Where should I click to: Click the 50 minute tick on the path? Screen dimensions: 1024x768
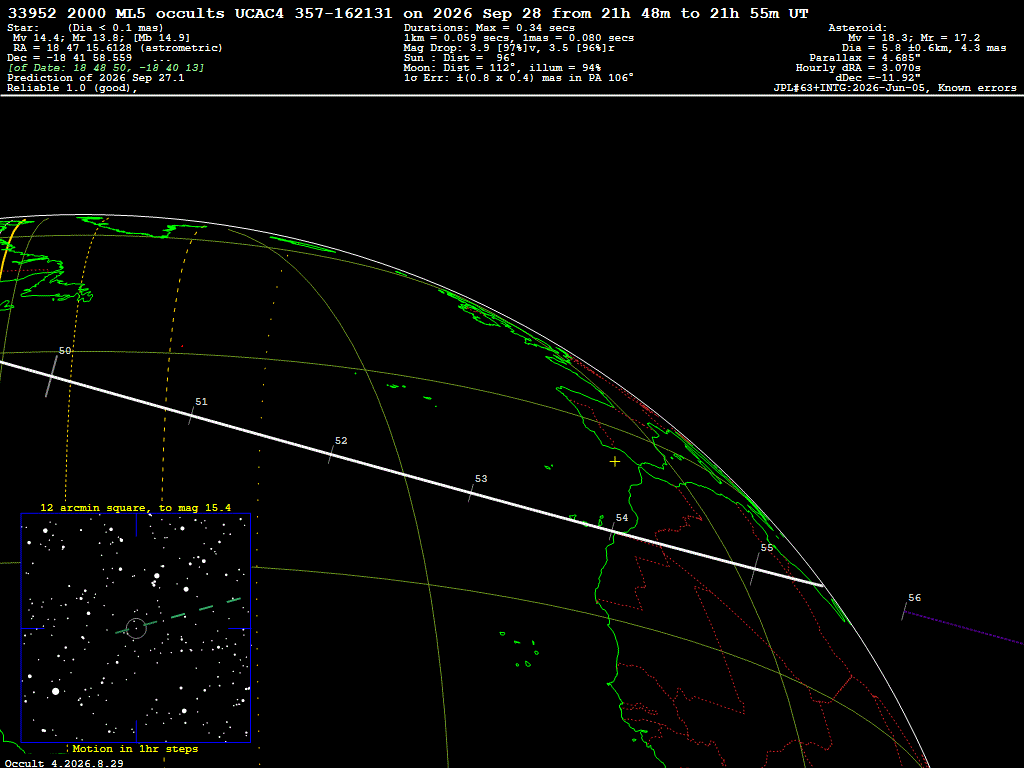pyautogui.click(x=51, y=376)
